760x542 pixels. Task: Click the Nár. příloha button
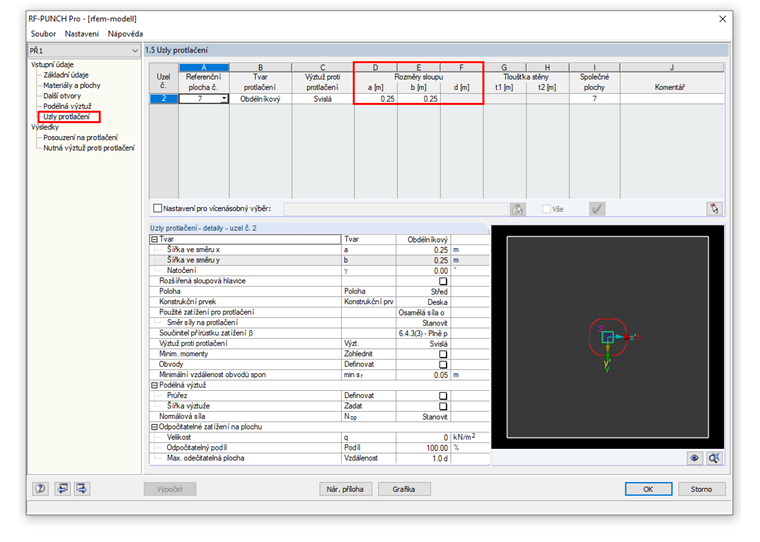pos(345,489)
